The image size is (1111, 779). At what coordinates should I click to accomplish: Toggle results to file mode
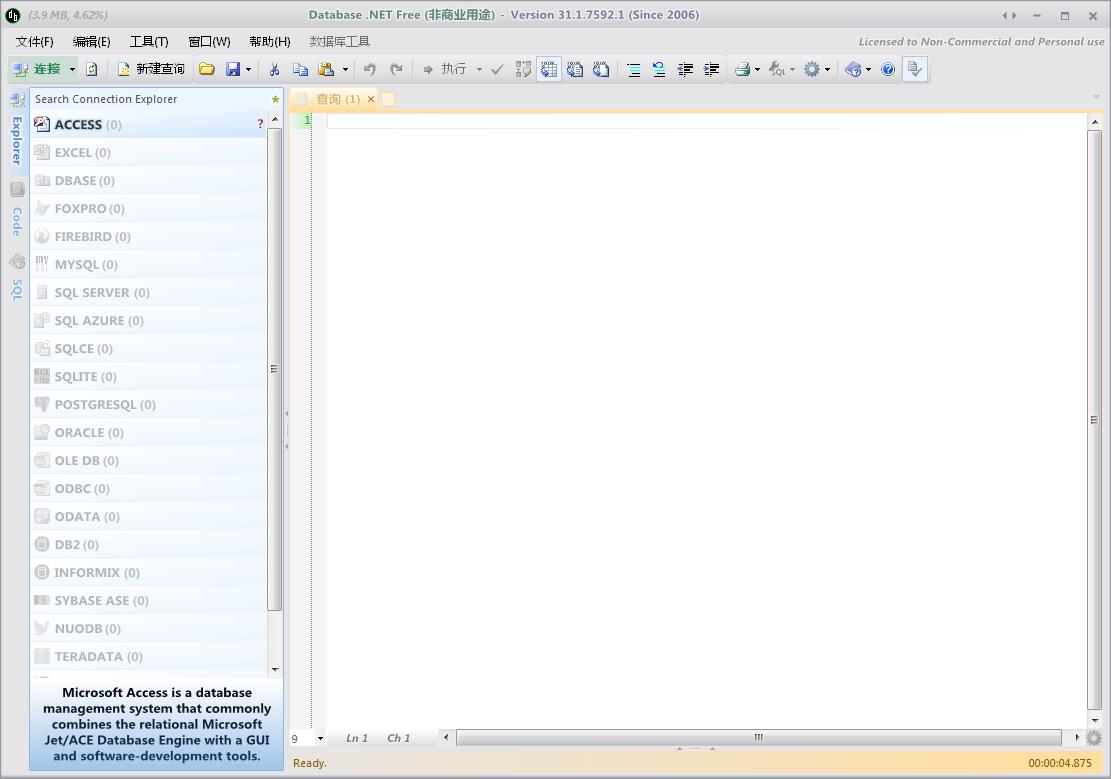click(x=601, y=69)
